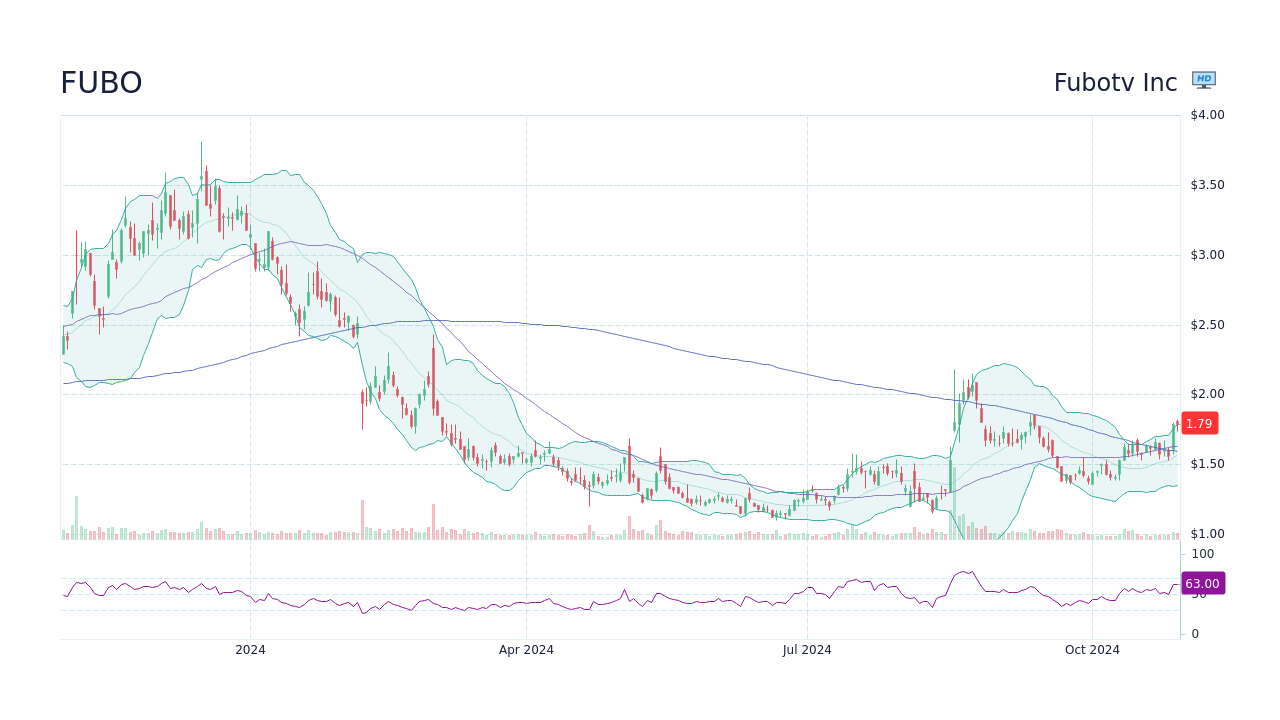Viewport: 1280px width, 720px height.
Task: Click the HD monitor icon beside company name
Action: (x=1204, y=80)
